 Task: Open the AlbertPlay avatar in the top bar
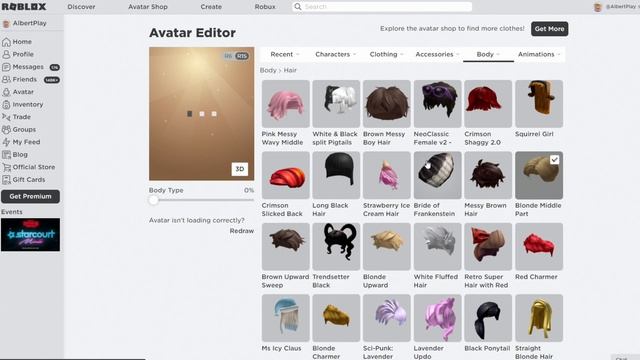click(x=598, y=7)
